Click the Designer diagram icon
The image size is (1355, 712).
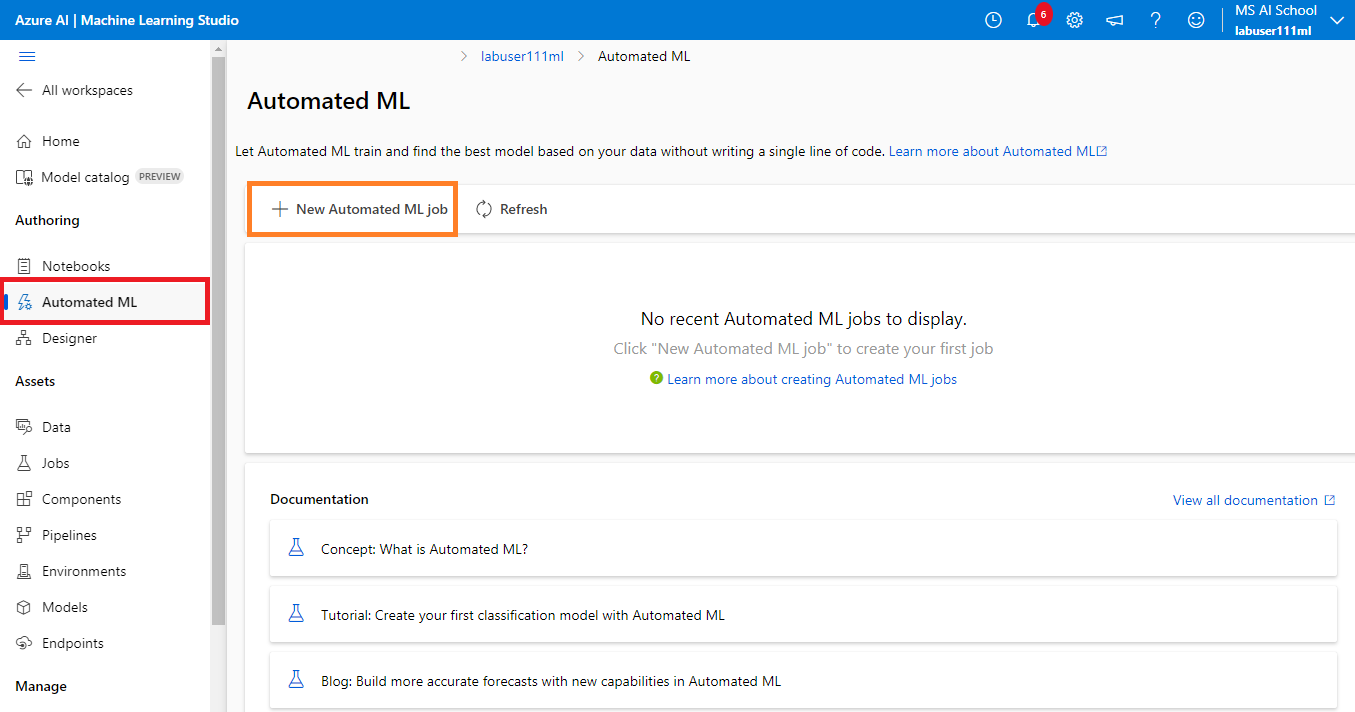(24, 338)
